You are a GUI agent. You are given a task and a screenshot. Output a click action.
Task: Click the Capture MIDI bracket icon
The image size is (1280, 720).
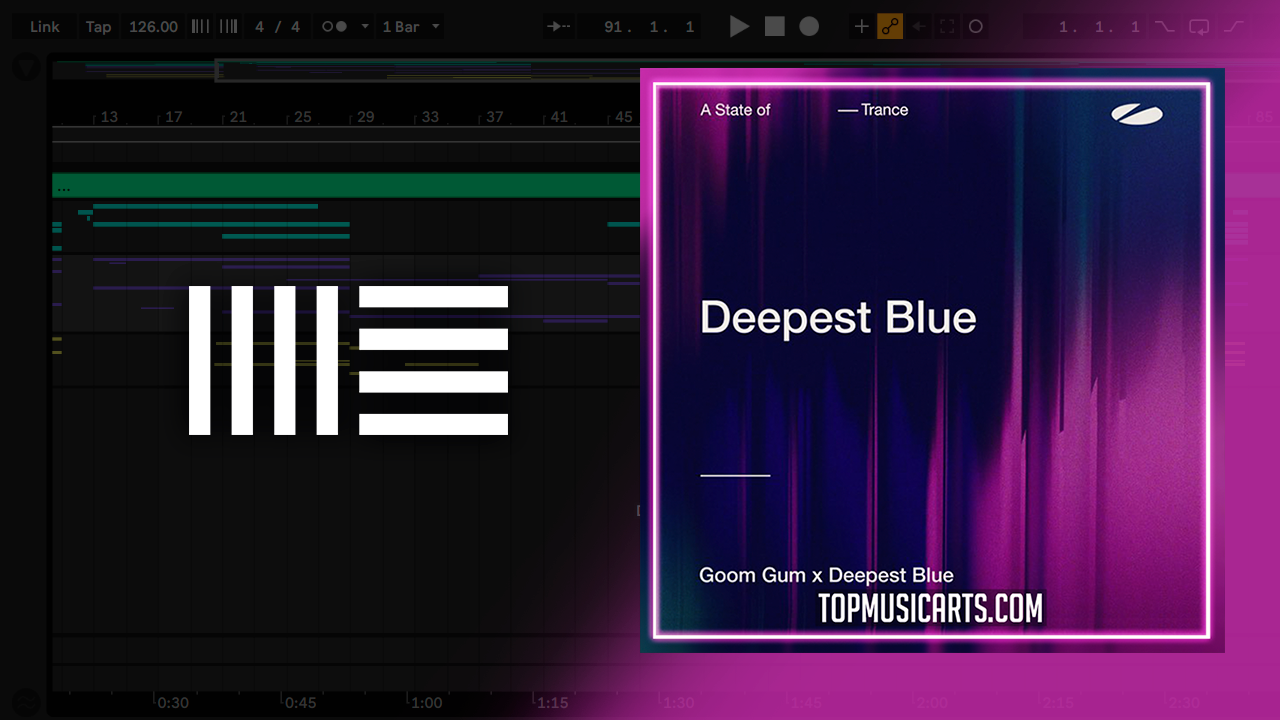pos(947,27)
